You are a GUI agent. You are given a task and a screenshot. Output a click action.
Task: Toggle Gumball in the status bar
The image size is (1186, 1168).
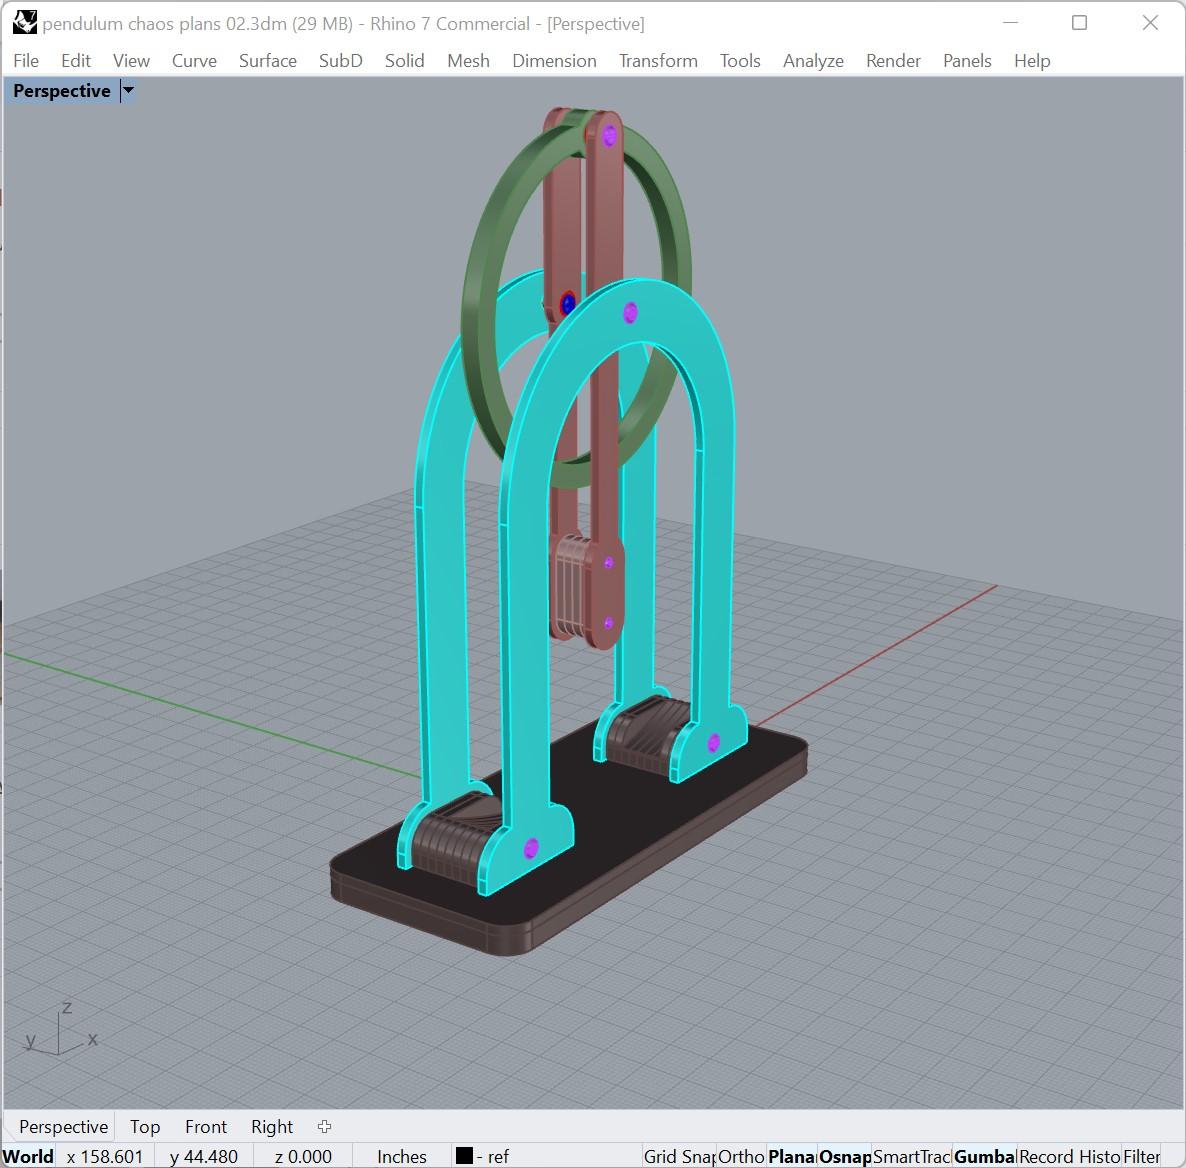(984, 1157)
